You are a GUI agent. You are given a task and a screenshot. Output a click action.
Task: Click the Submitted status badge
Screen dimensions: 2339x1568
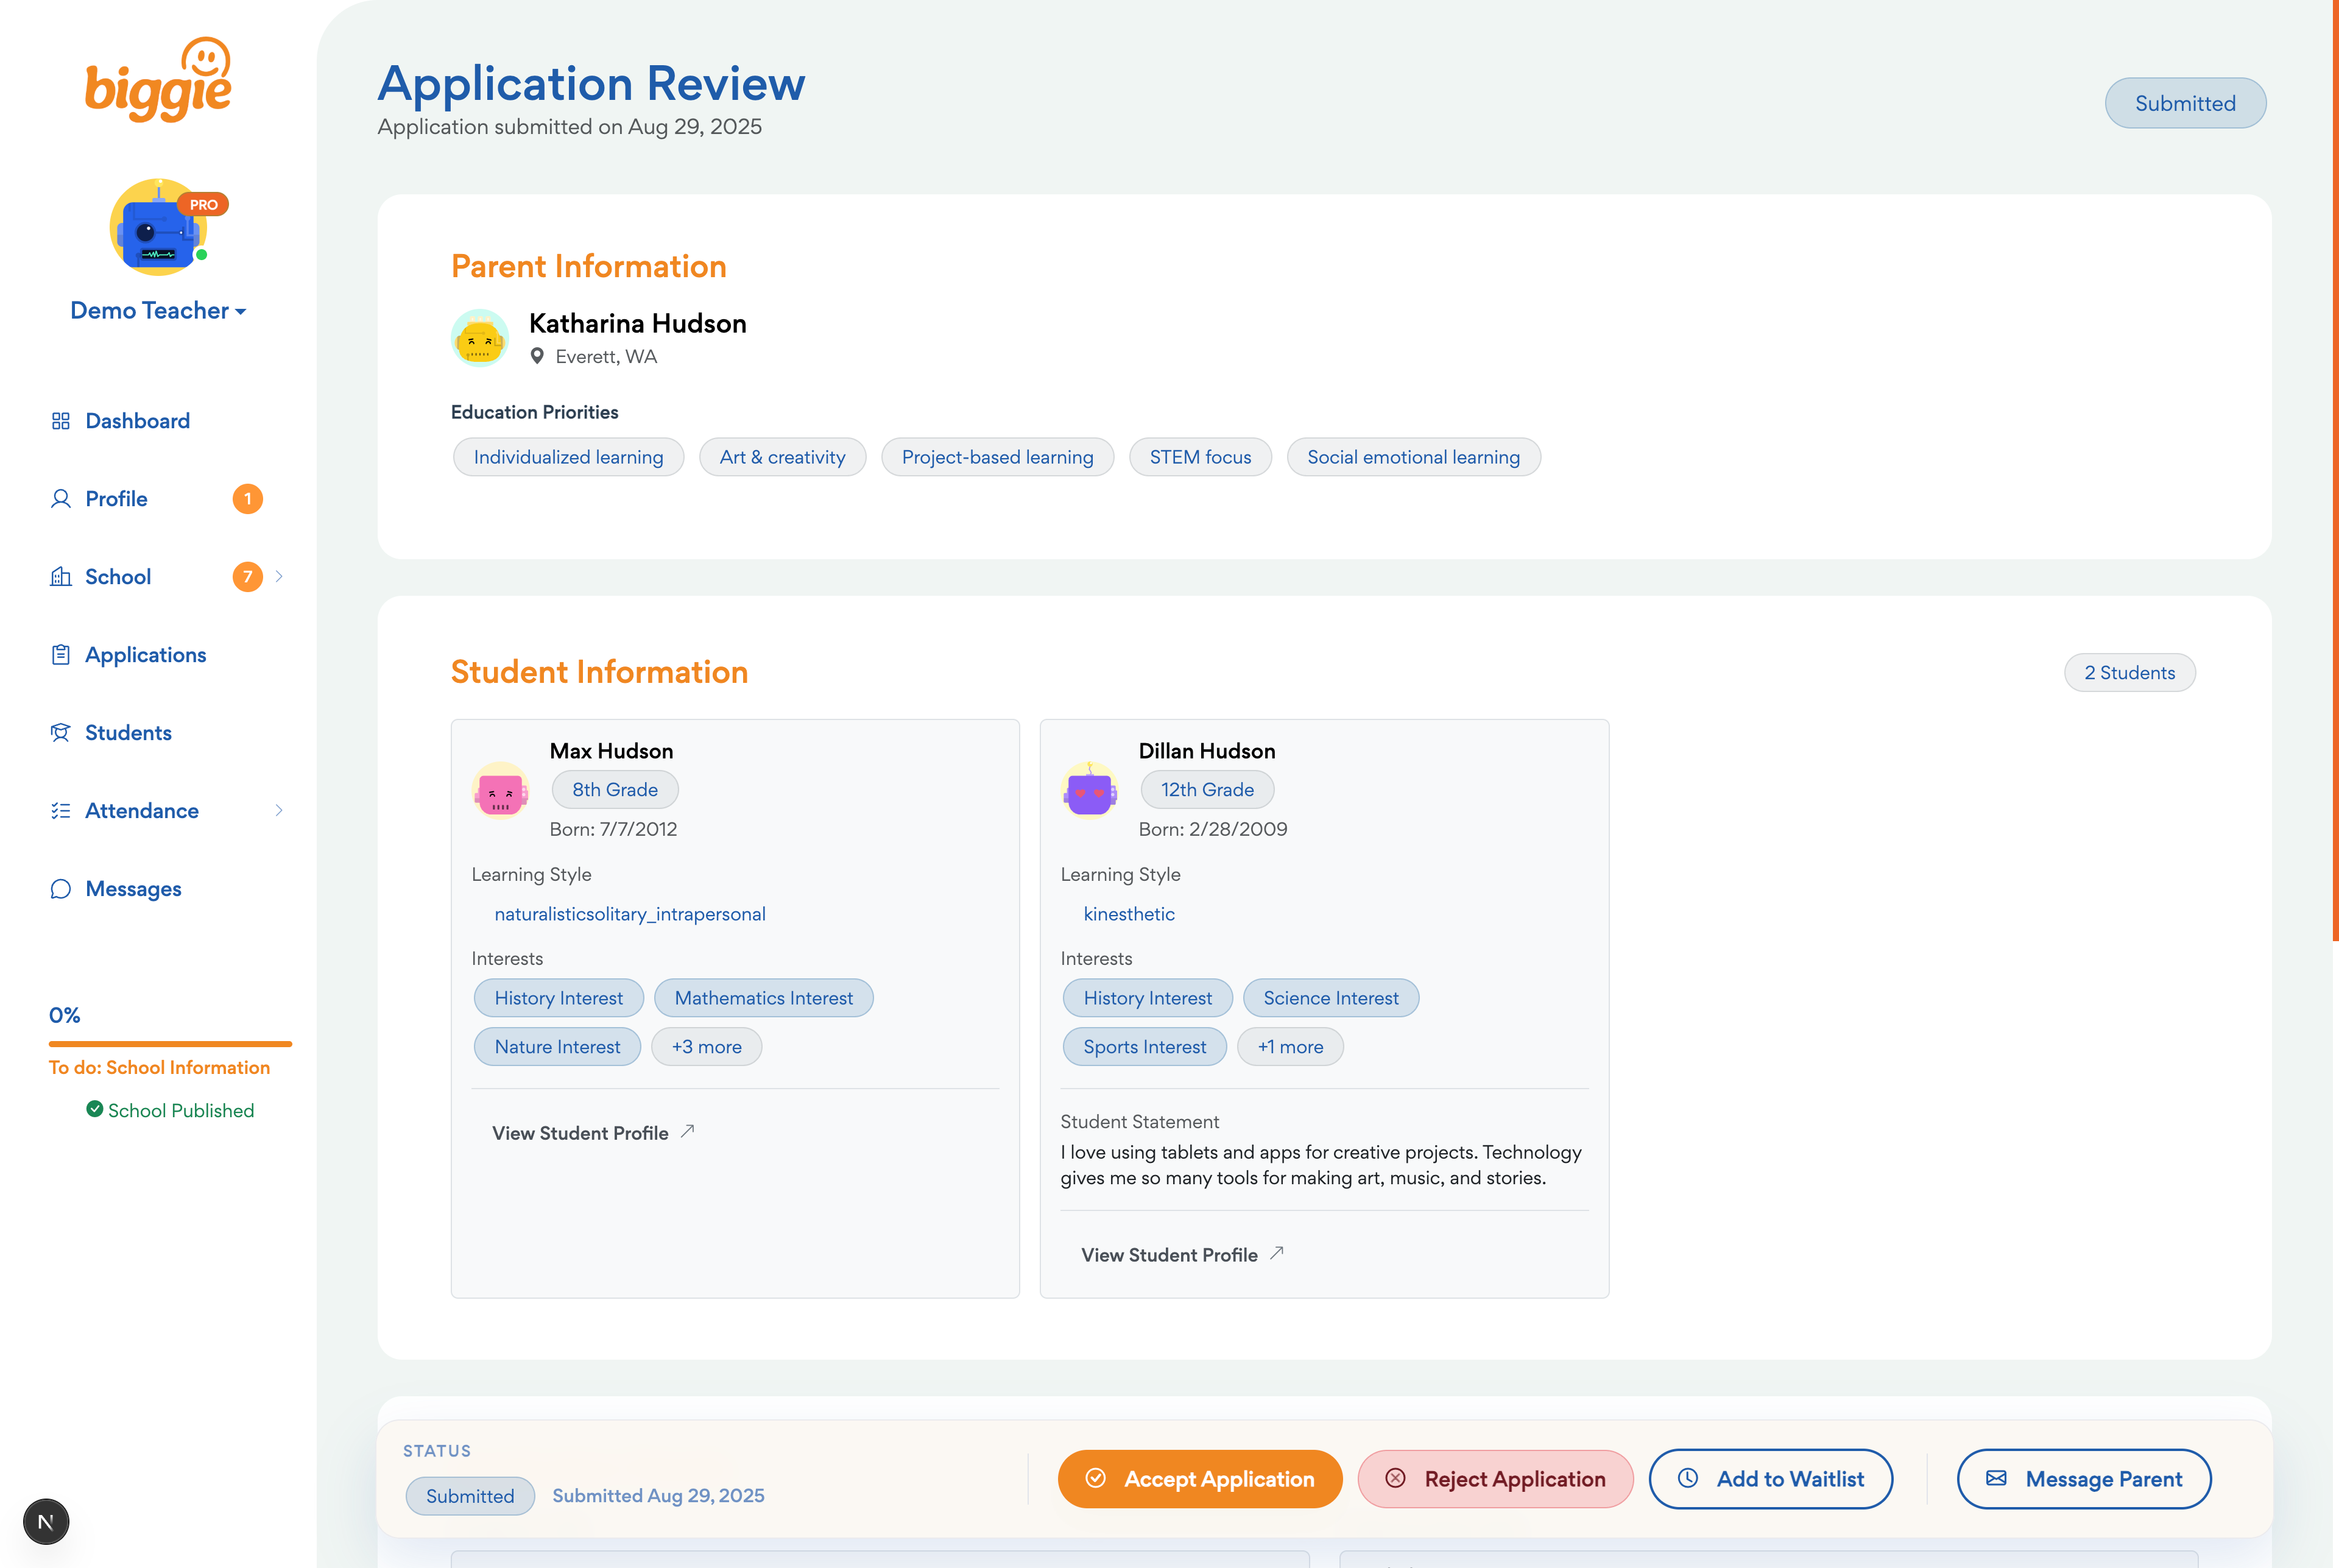pos(2185,103)
